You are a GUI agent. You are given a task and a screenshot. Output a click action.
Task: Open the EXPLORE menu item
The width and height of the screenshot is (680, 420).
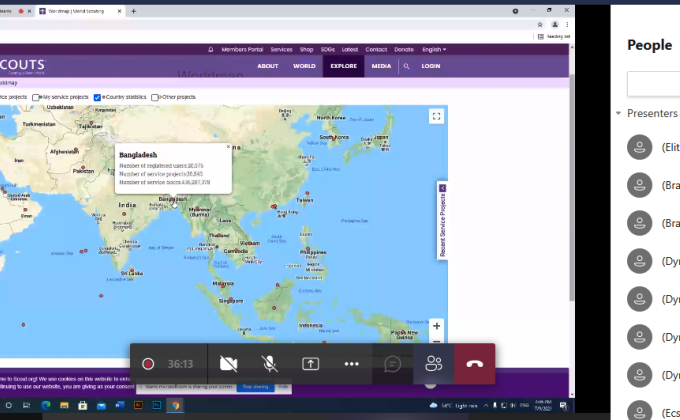343,66
